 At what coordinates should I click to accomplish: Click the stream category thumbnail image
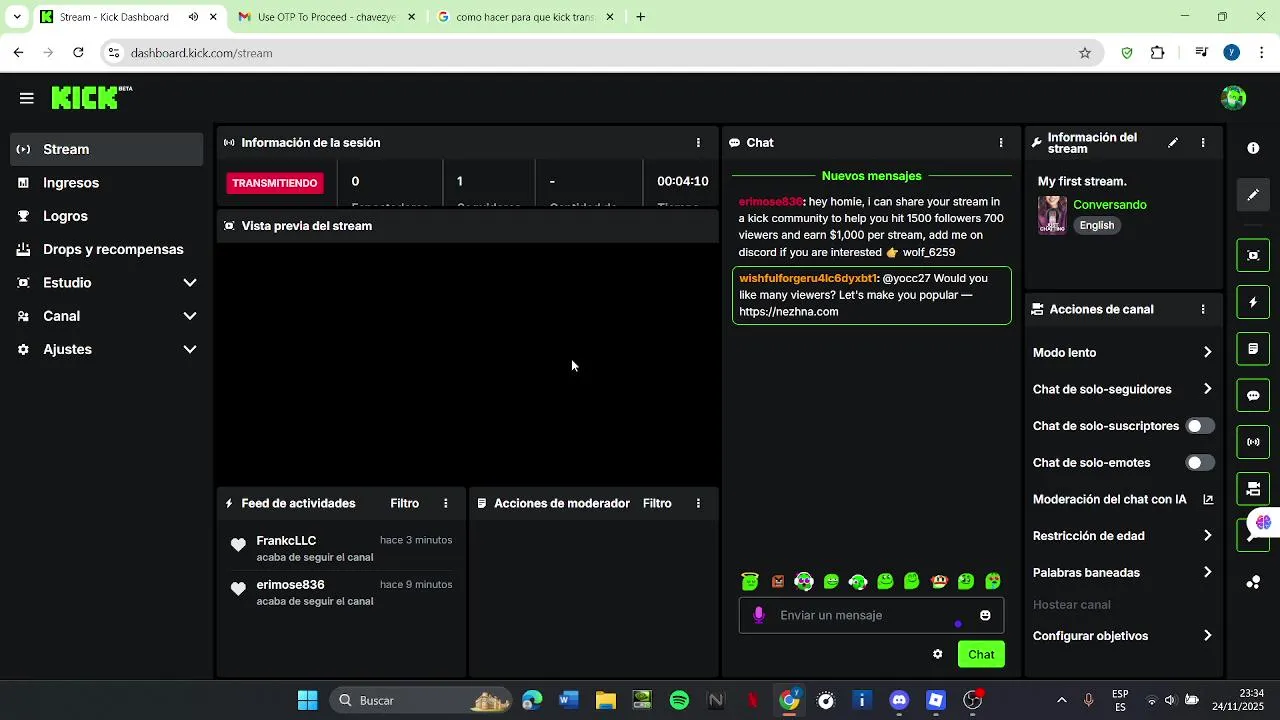coord(1052,215)
